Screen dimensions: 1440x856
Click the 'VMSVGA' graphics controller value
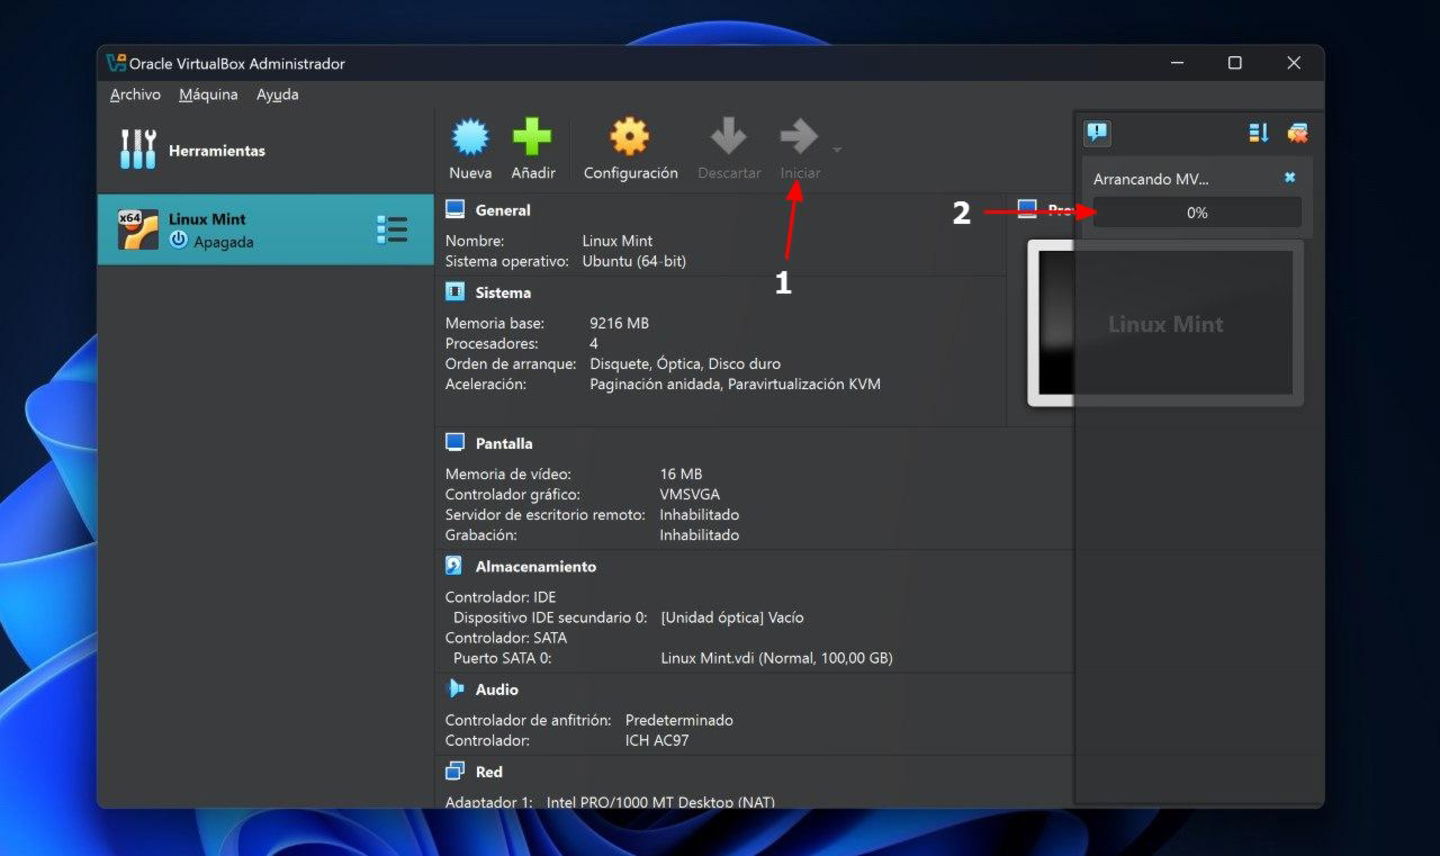[689, 494]
